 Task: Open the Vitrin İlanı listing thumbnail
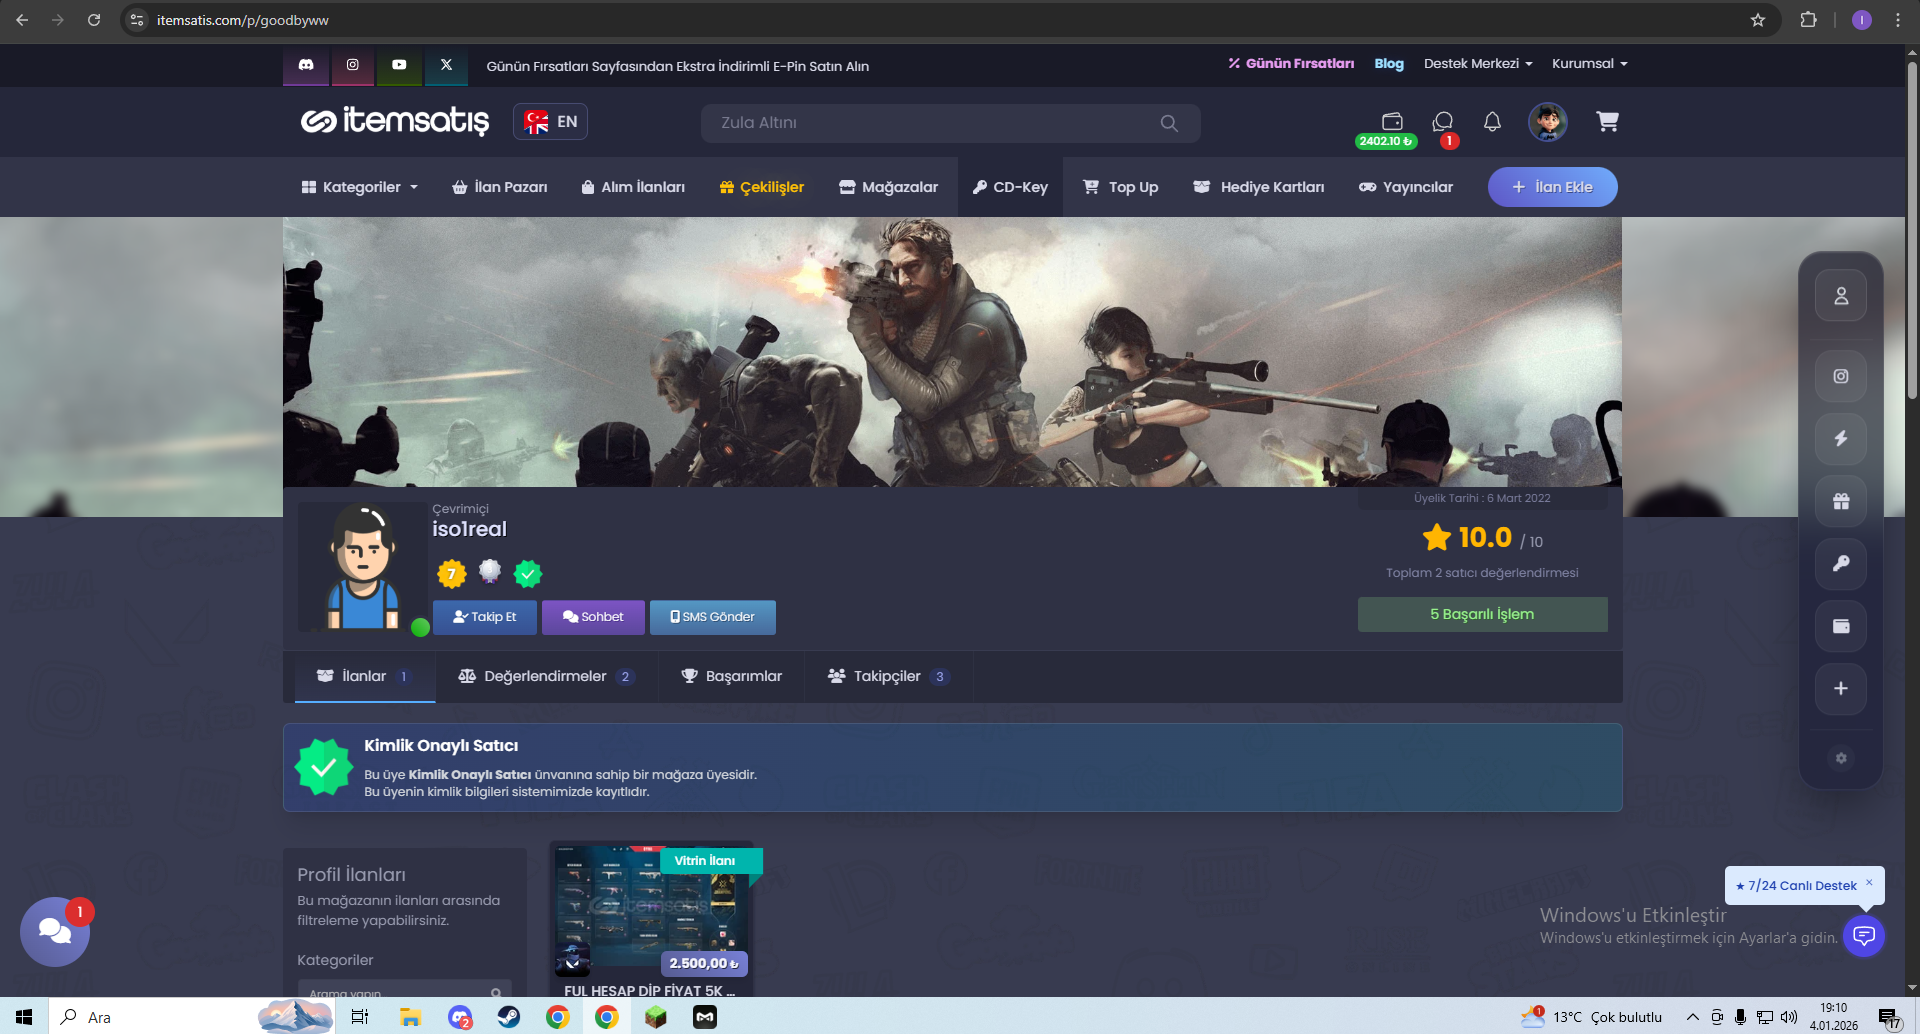coord(651,912)
